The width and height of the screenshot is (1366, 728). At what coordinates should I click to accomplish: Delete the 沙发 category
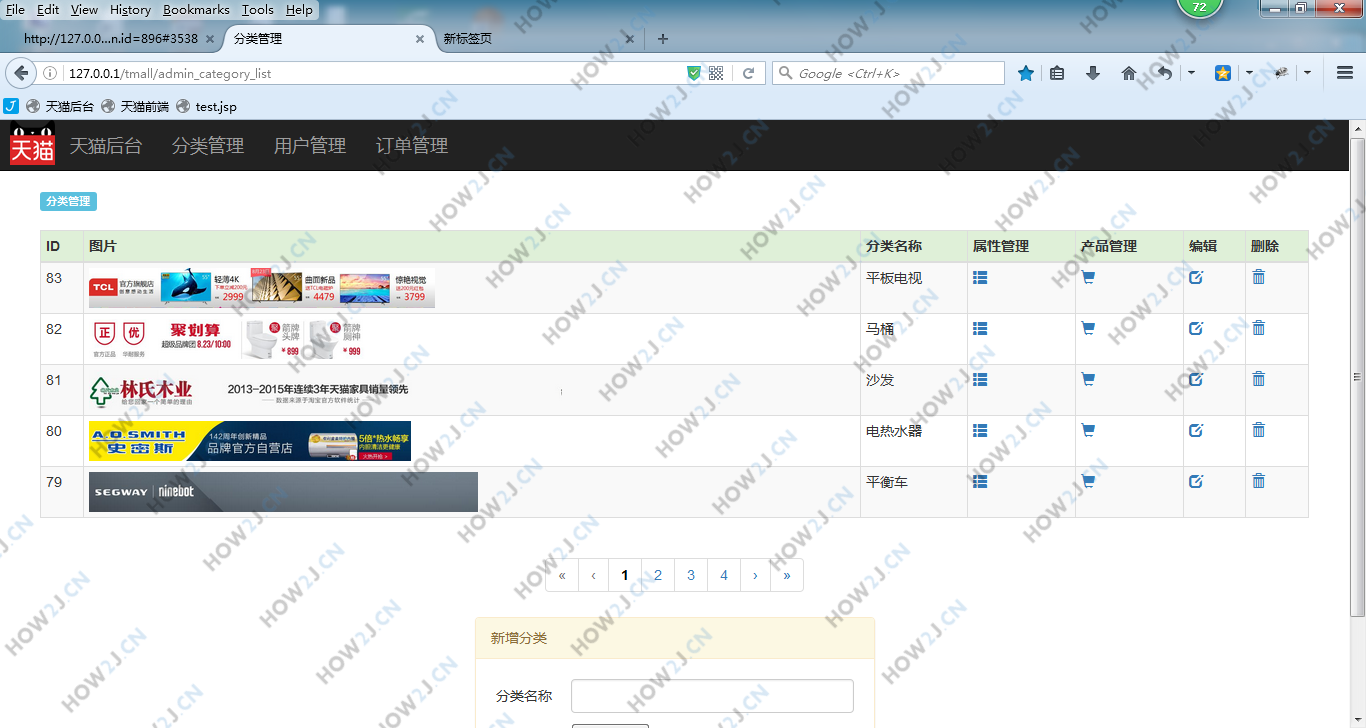point(1259,379)
